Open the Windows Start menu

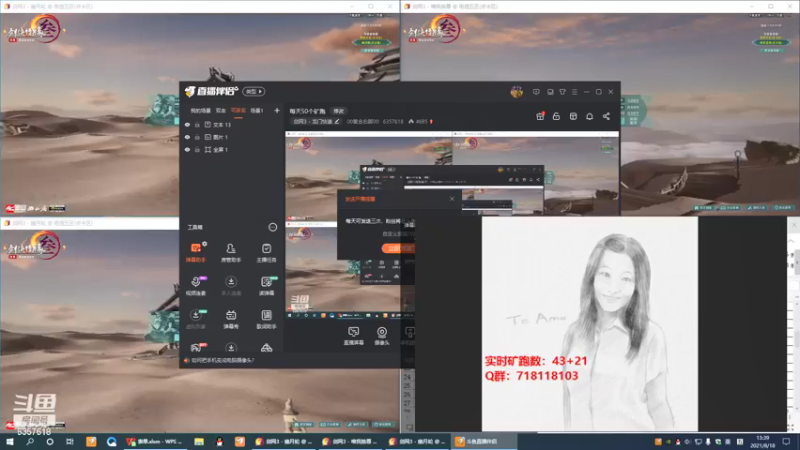9,441
